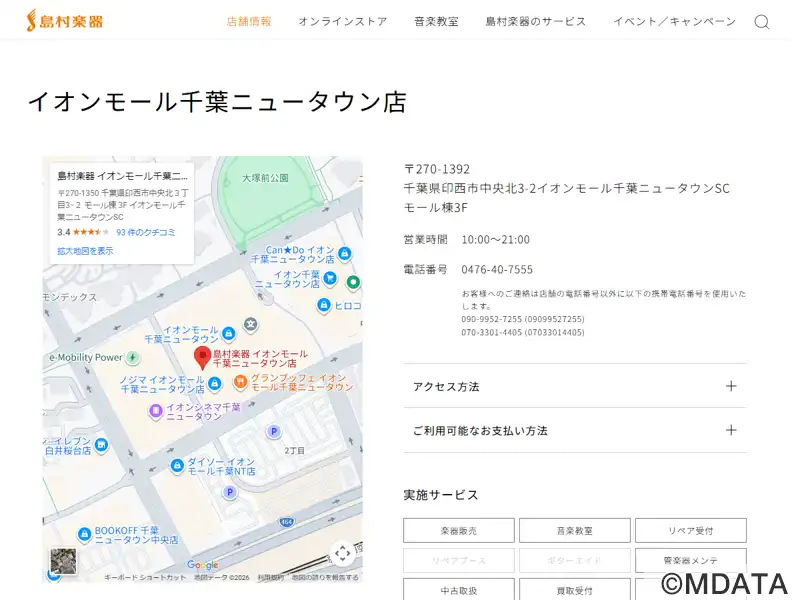Click the green circular marker on map
Screen dimensions: 800x600
click(x=353, y=282)
